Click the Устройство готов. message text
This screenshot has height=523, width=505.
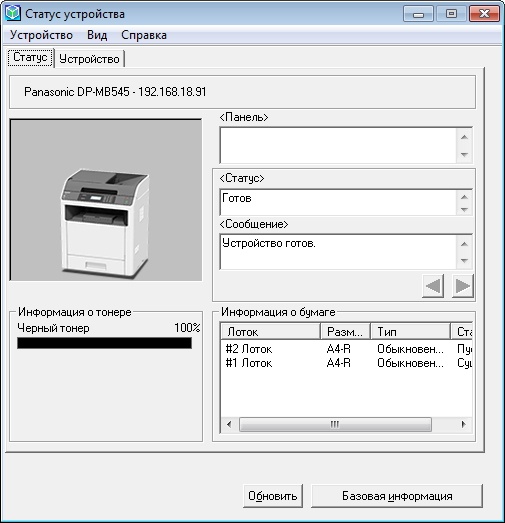coord(269,243)
